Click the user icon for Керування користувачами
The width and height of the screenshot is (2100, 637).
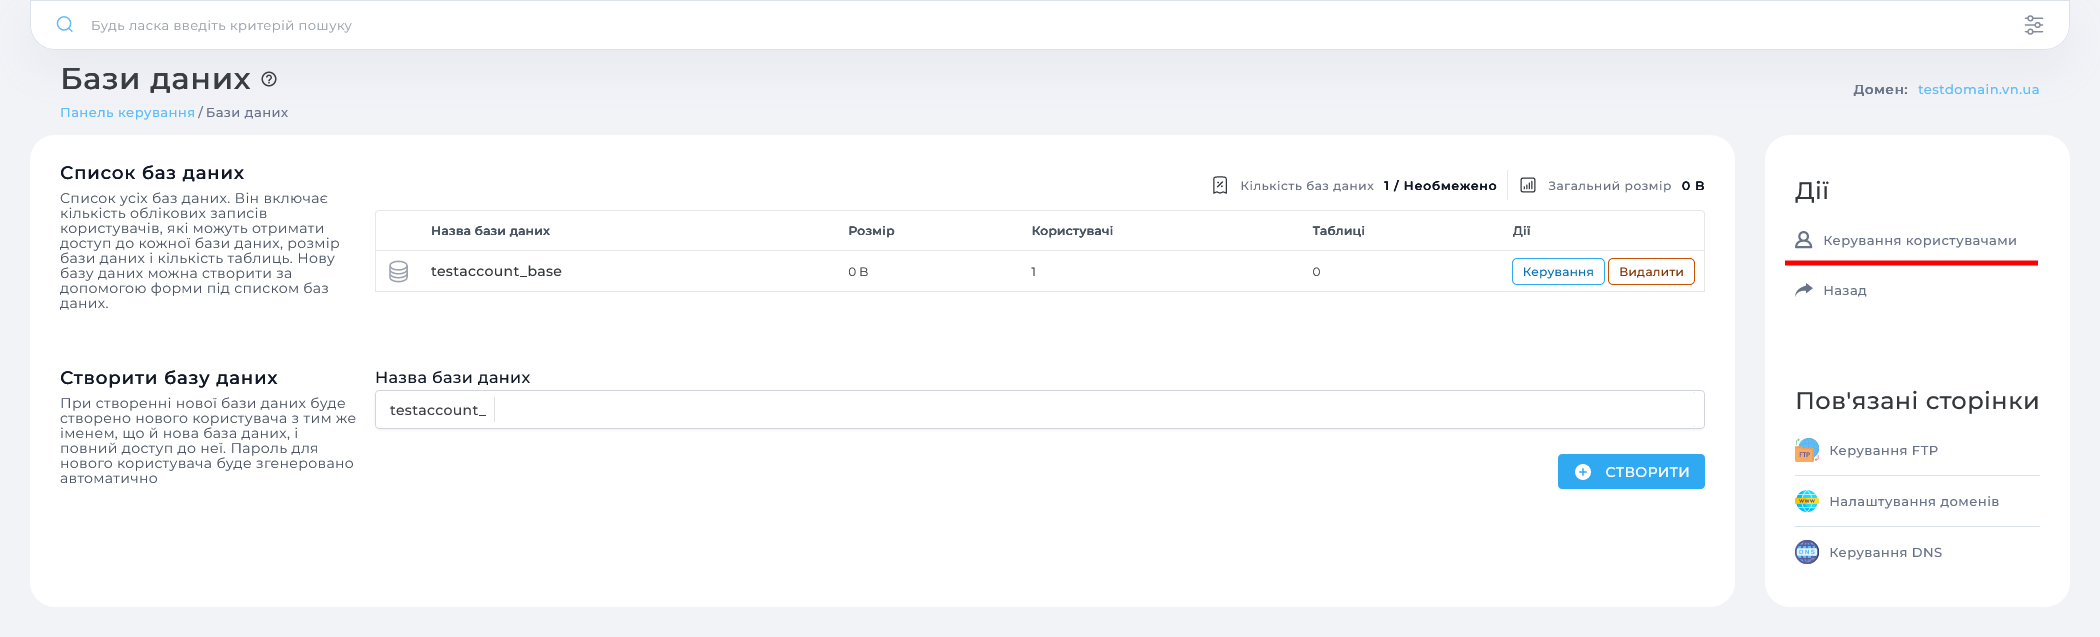pyautogui.click(x=1804, y=240)
